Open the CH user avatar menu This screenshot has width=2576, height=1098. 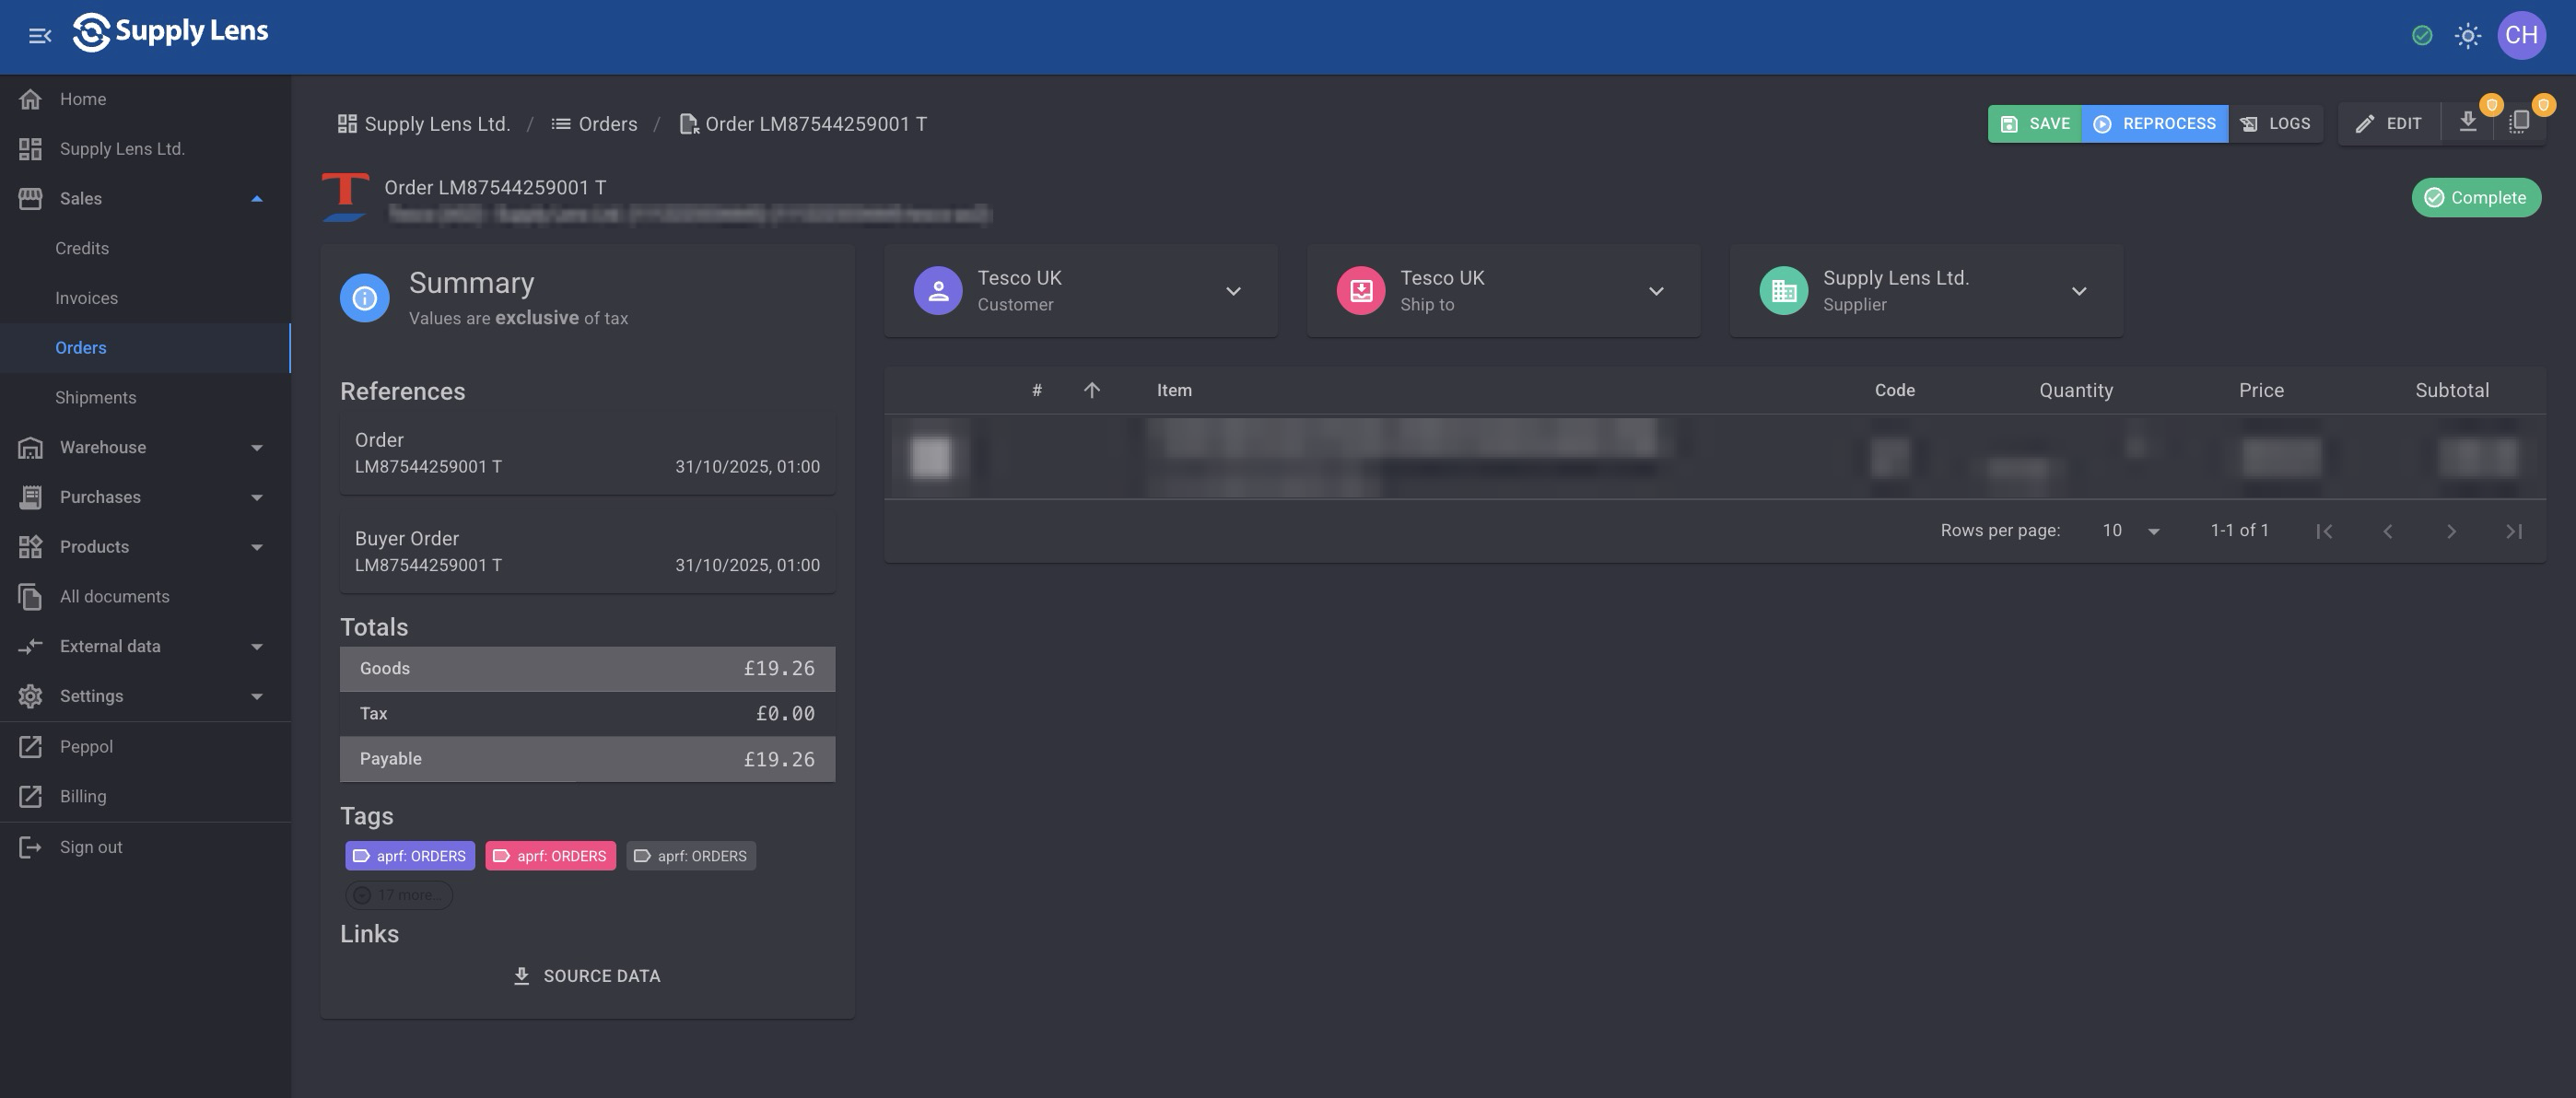point(2520,36)
